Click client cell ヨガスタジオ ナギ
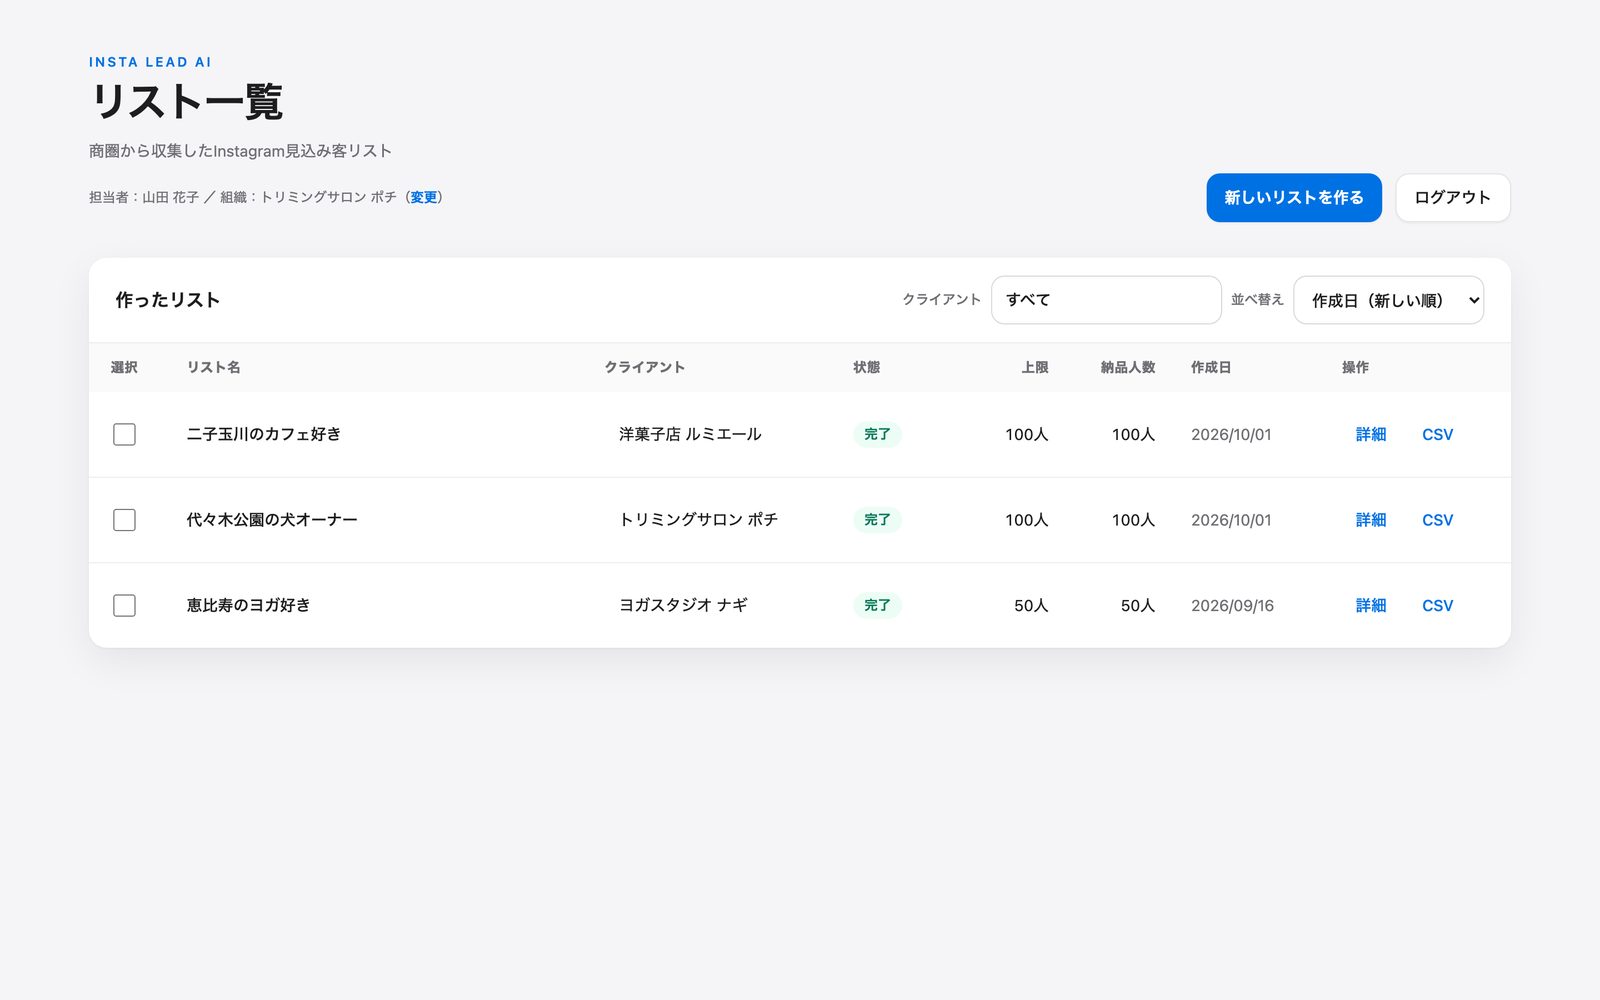The width and height of the screenshot is (1600, 1000). [x=683, y=605]
